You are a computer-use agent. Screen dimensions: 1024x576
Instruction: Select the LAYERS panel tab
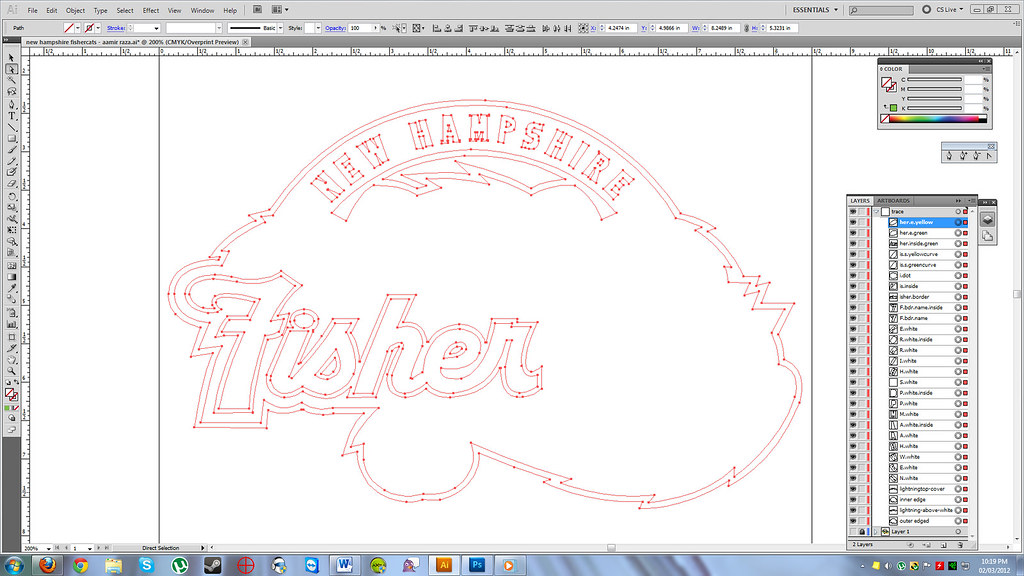pyautogui.click(x=859, y=200)
